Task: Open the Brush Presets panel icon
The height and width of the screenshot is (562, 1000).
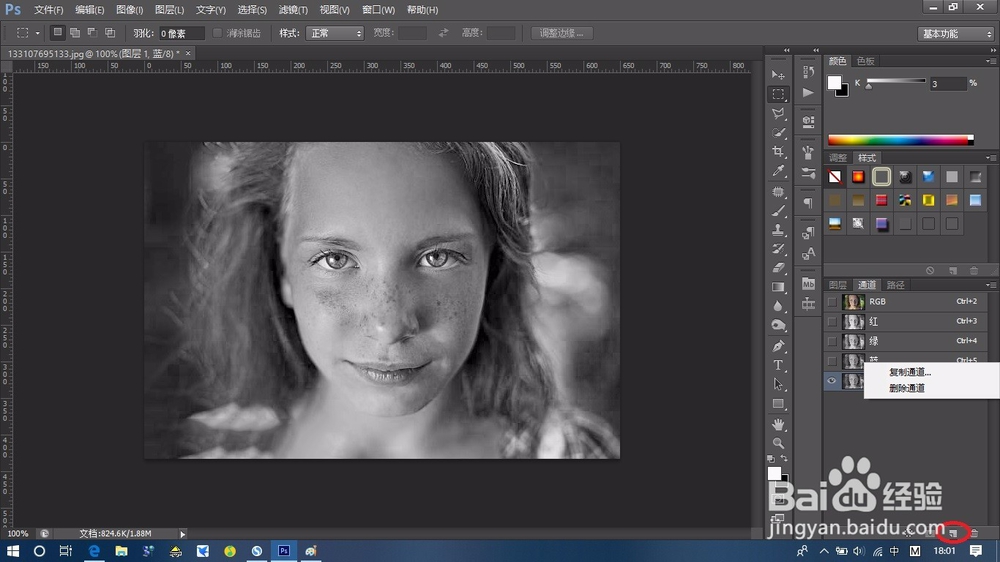Action: [808, 173]
